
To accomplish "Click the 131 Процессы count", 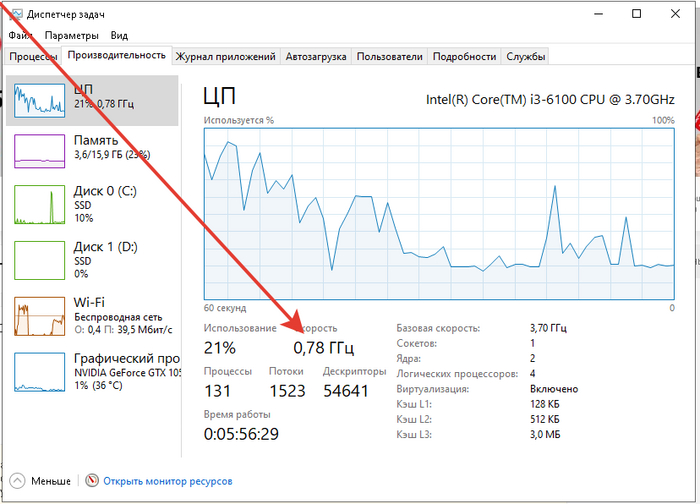I will (217, 391).
